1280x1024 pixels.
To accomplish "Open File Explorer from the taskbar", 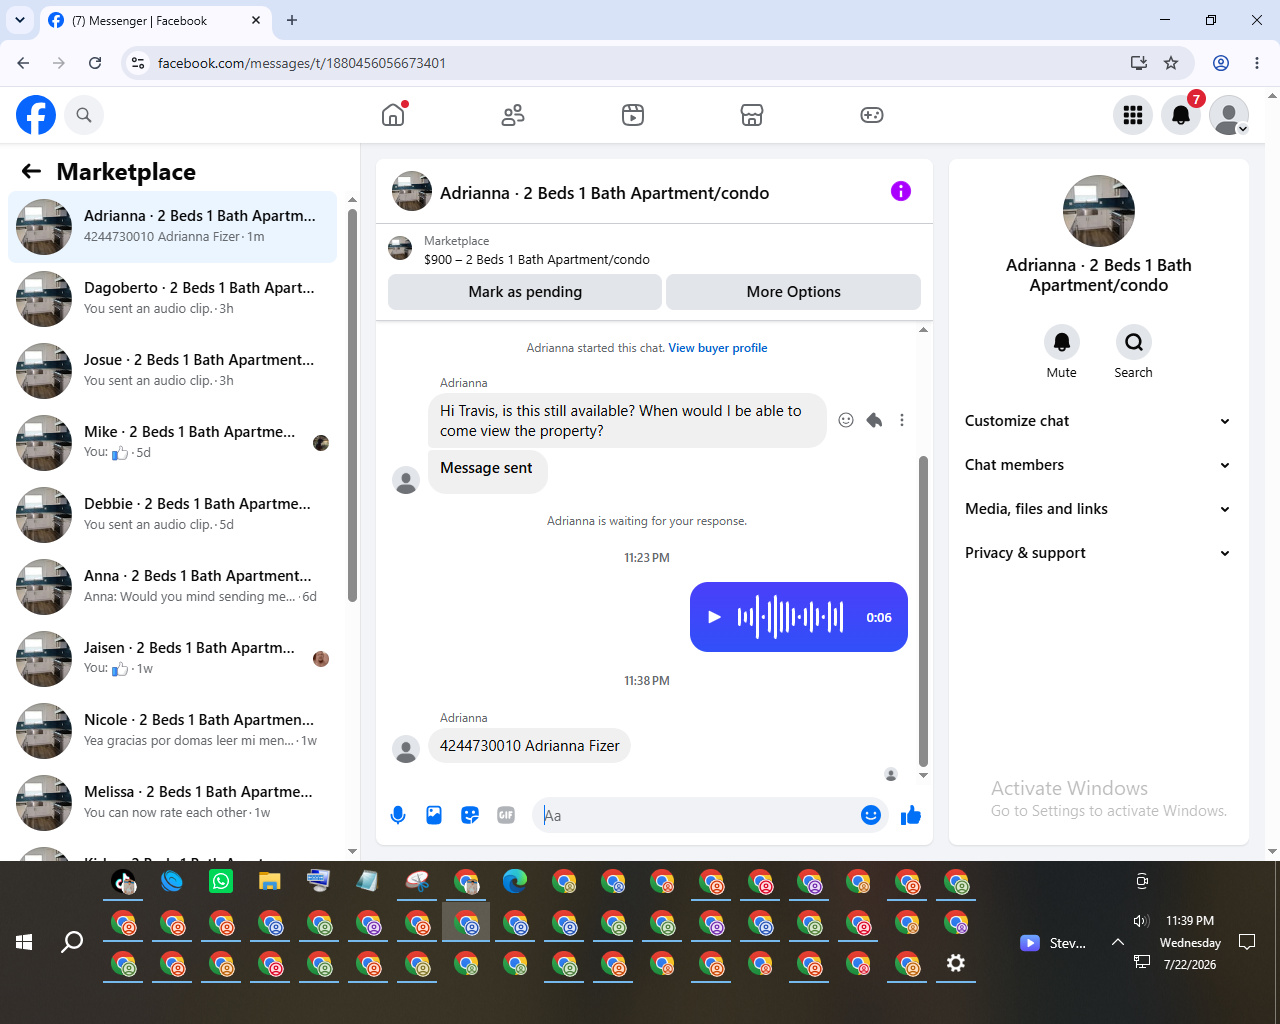I will tap(270, 881).
